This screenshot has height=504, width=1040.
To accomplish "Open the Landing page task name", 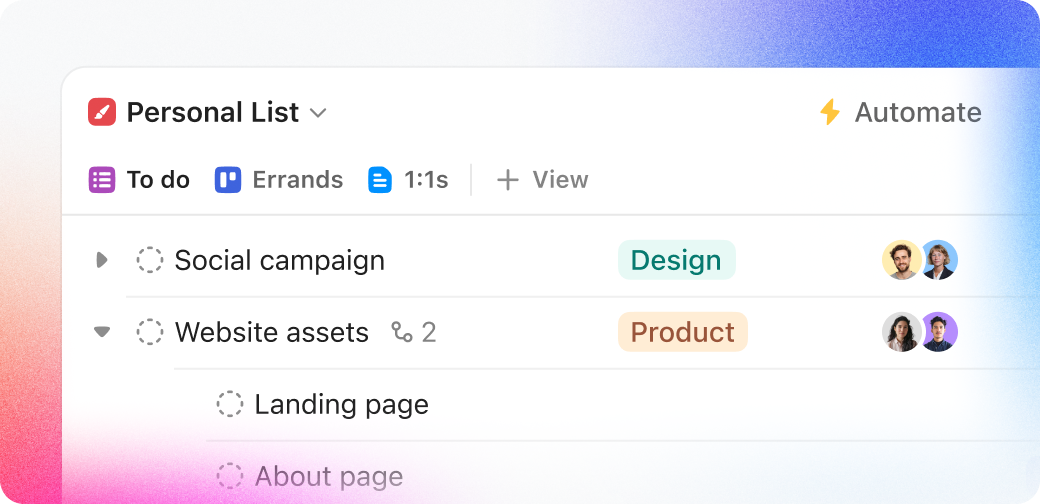I will click(x=341, y=404).
